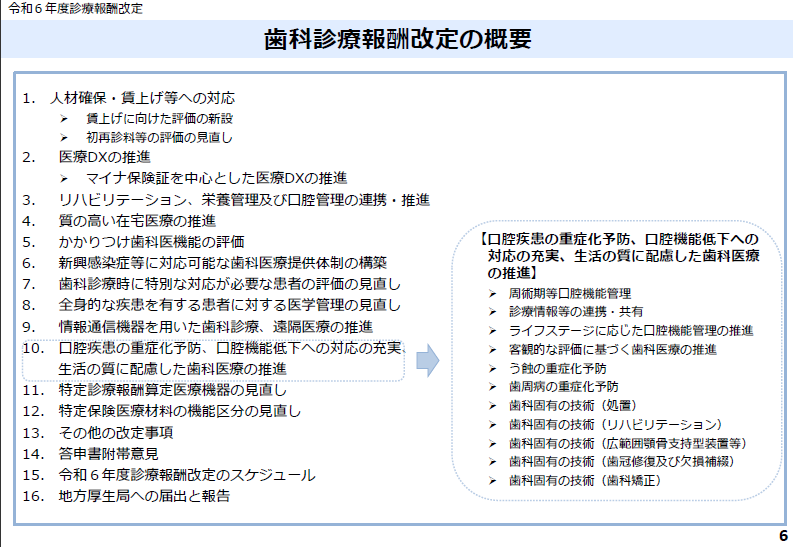Image resolution: width=793 pixels, height=547 pixels.
Task: Click the blue right-pointing arrow shape
Action: point(427,360)
